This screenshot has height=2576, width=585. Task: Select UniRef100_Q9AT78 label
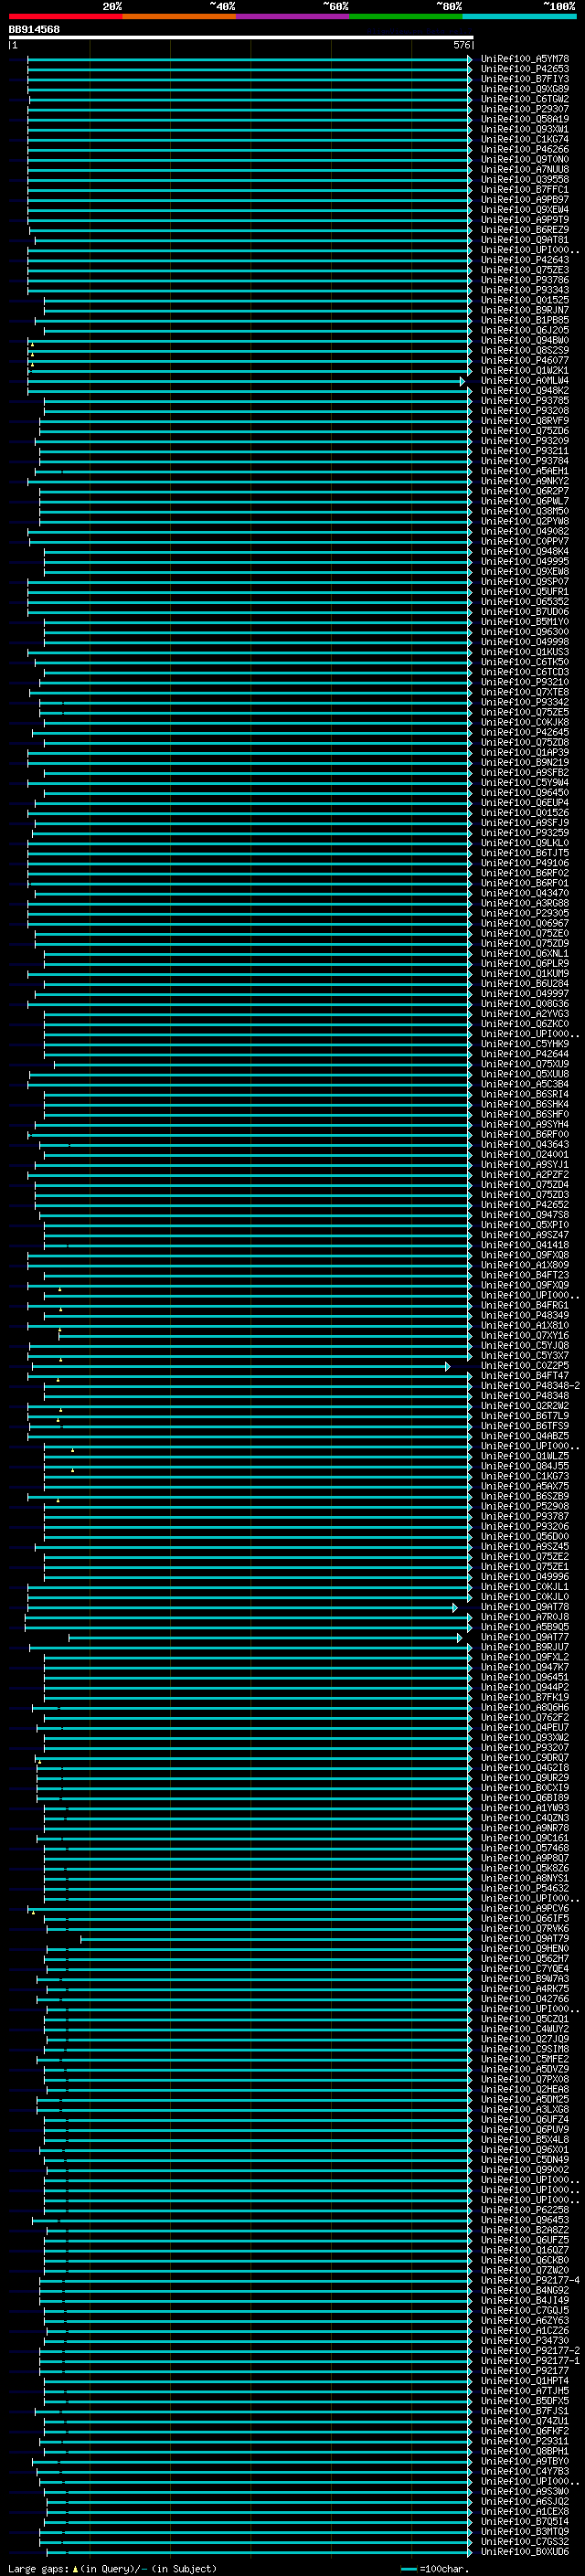coord(525,1606)
